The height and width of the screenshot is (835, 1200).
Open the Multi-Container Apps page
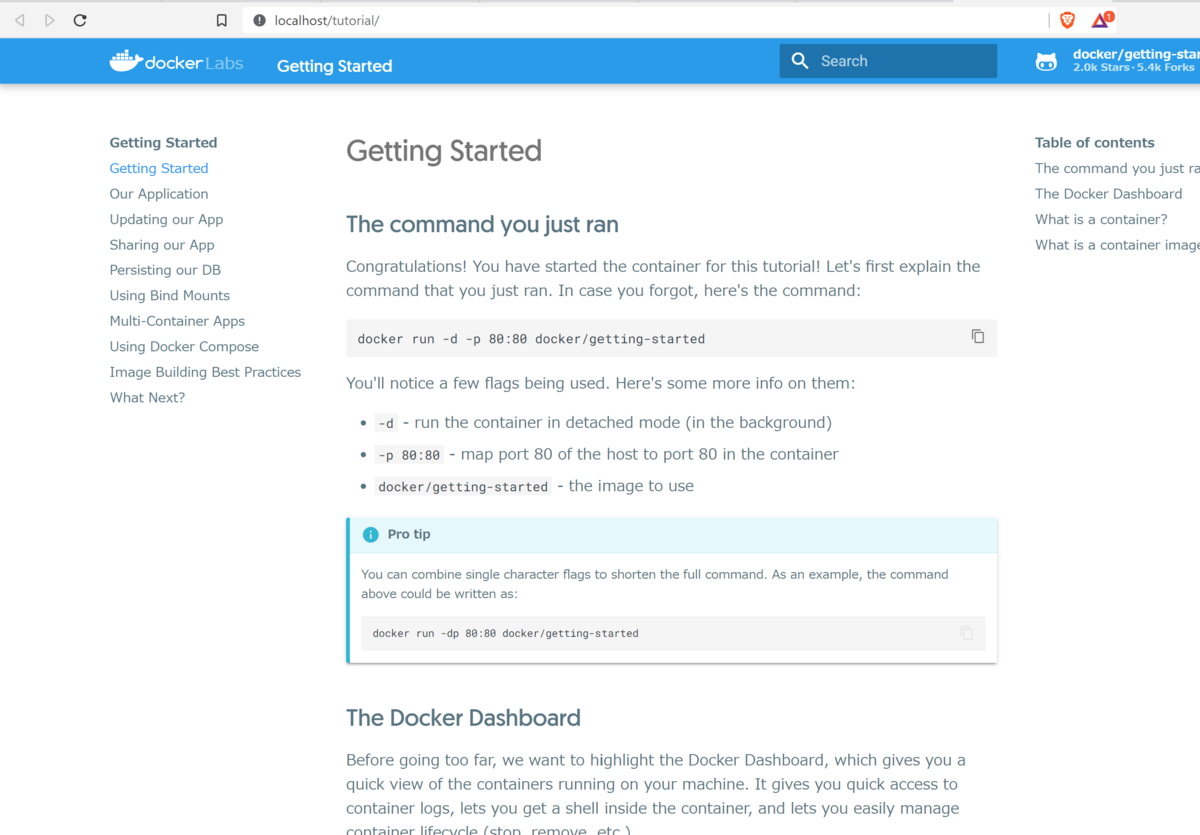pos(177,321)
